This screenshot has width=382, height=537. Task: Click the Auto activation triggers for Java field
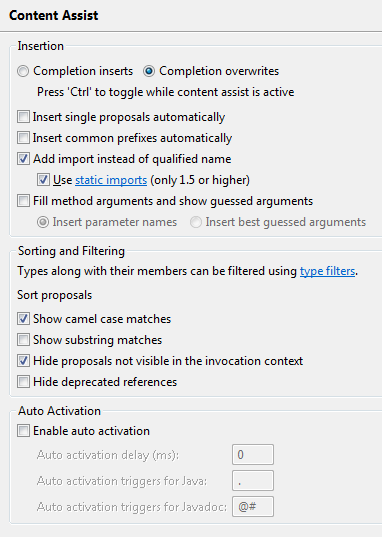(x=253, y=480)
